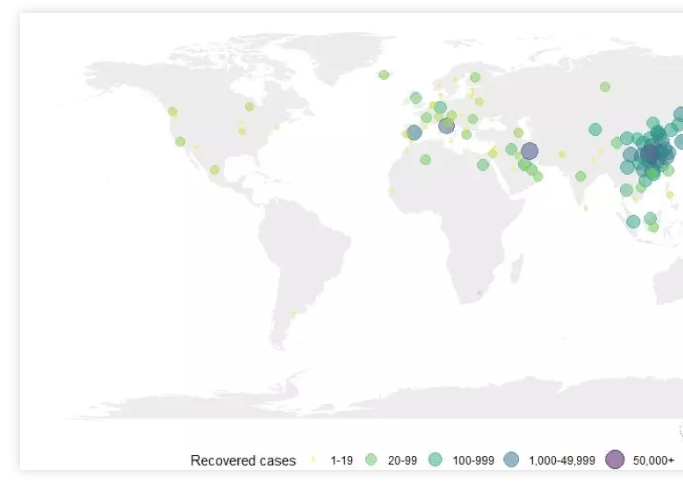Click the 100-999 teal legend circle
The image size is (683, 494).
(435, 460)
